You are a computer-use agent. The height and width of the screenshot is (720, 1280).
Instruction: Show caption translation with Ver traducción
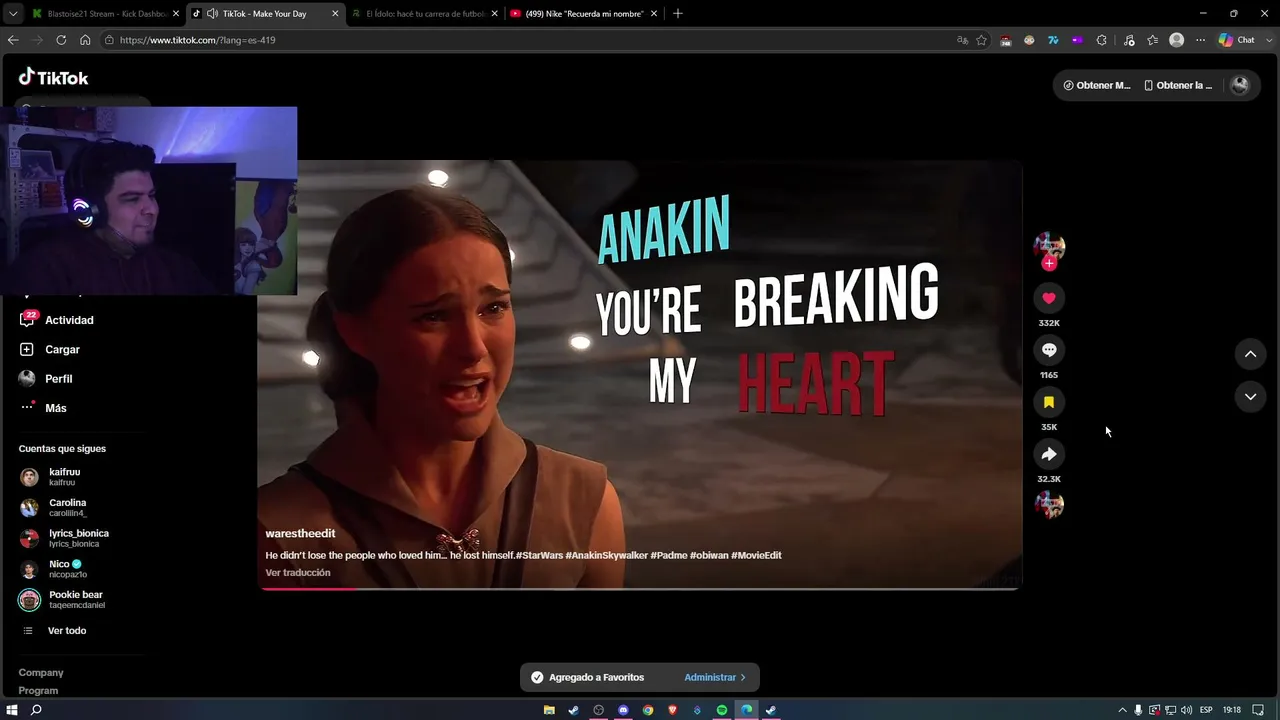(298, 573)
